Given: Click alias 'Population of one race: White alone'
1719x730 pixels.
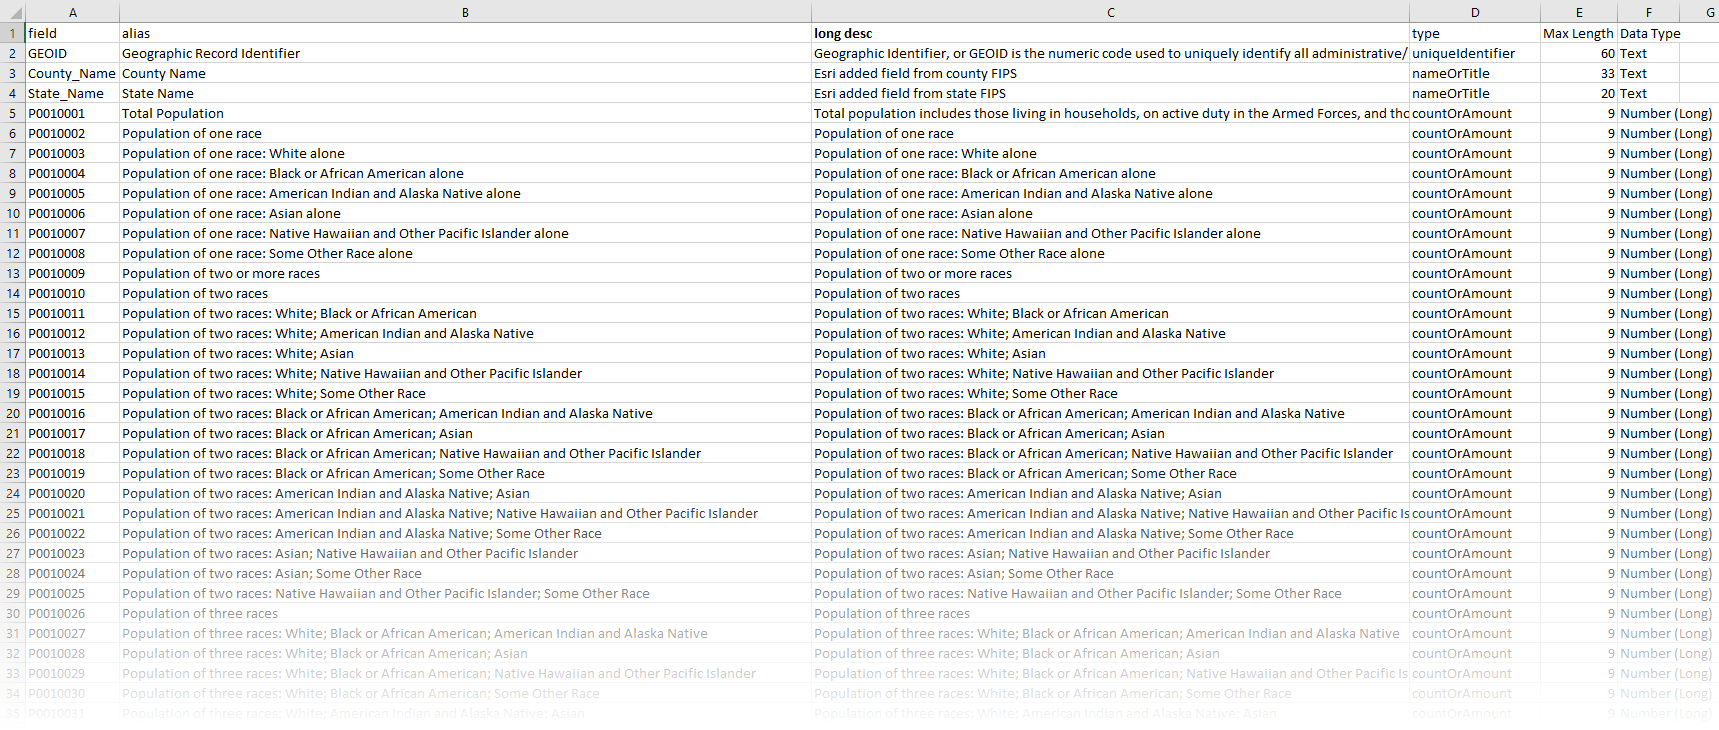Looking at the screenshot, I should pos(465,153).
